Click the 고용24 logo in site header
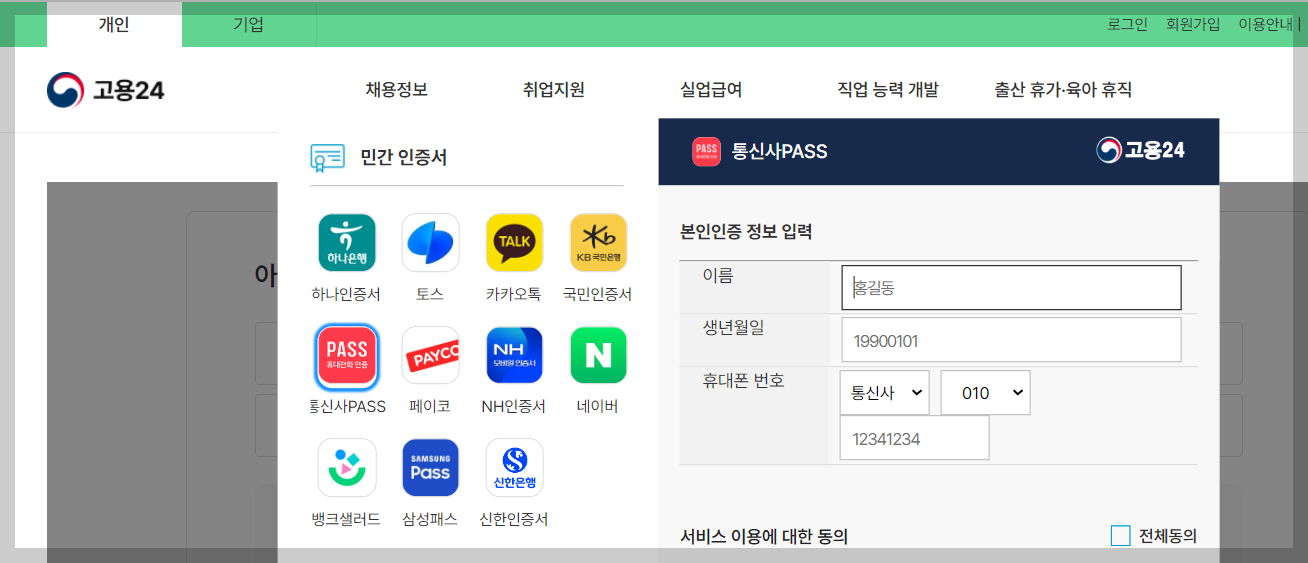 106,90
